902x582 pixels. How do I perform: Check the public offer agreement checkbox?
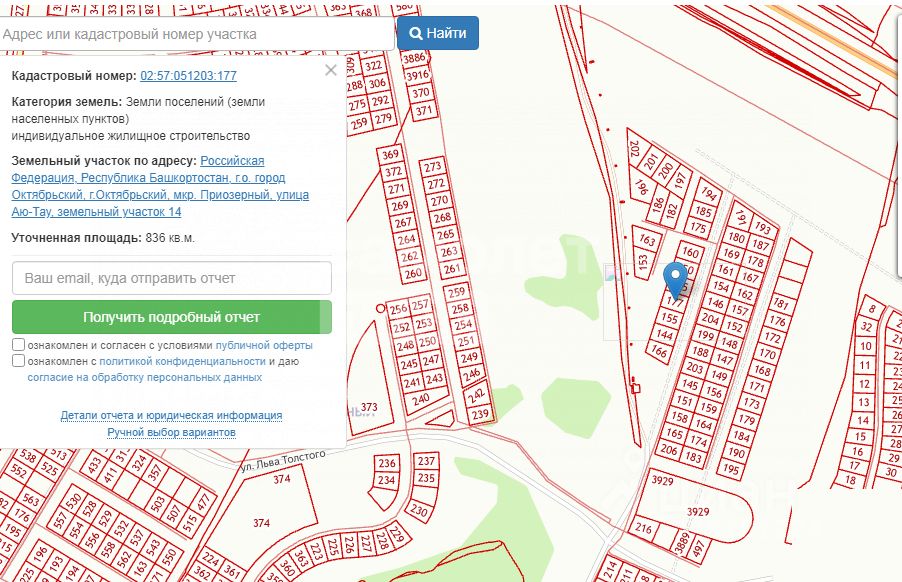point(18,344)
